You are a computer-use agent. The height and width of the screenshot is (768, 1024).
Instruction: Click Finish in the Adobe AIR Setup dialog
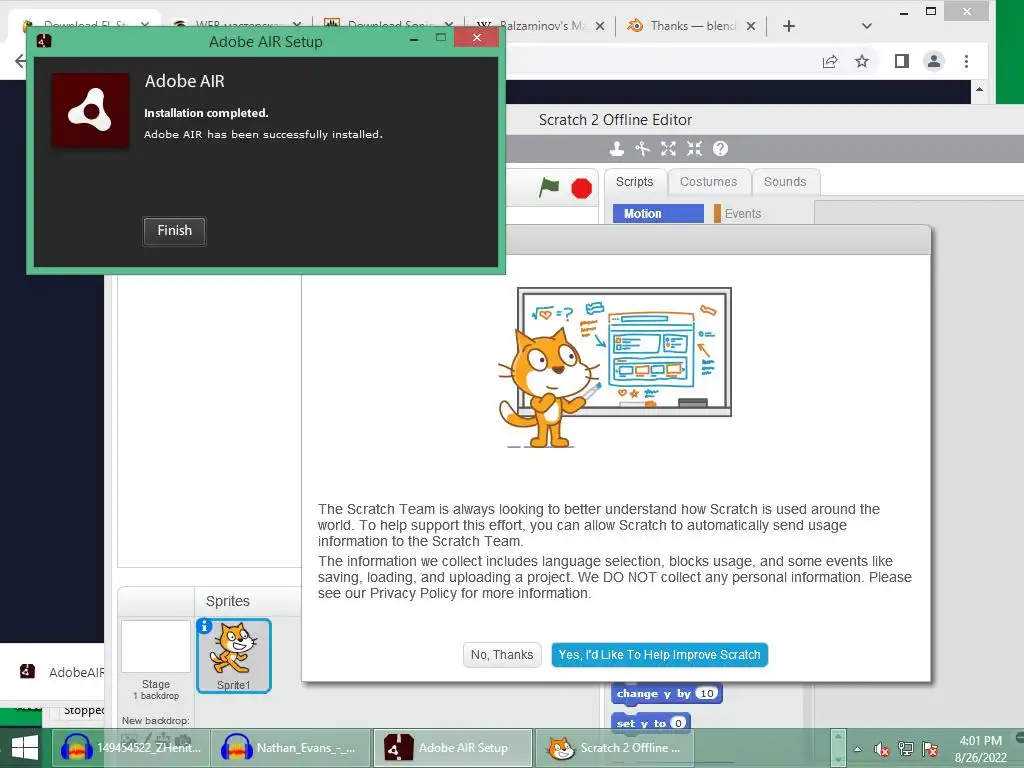[174, 231]
